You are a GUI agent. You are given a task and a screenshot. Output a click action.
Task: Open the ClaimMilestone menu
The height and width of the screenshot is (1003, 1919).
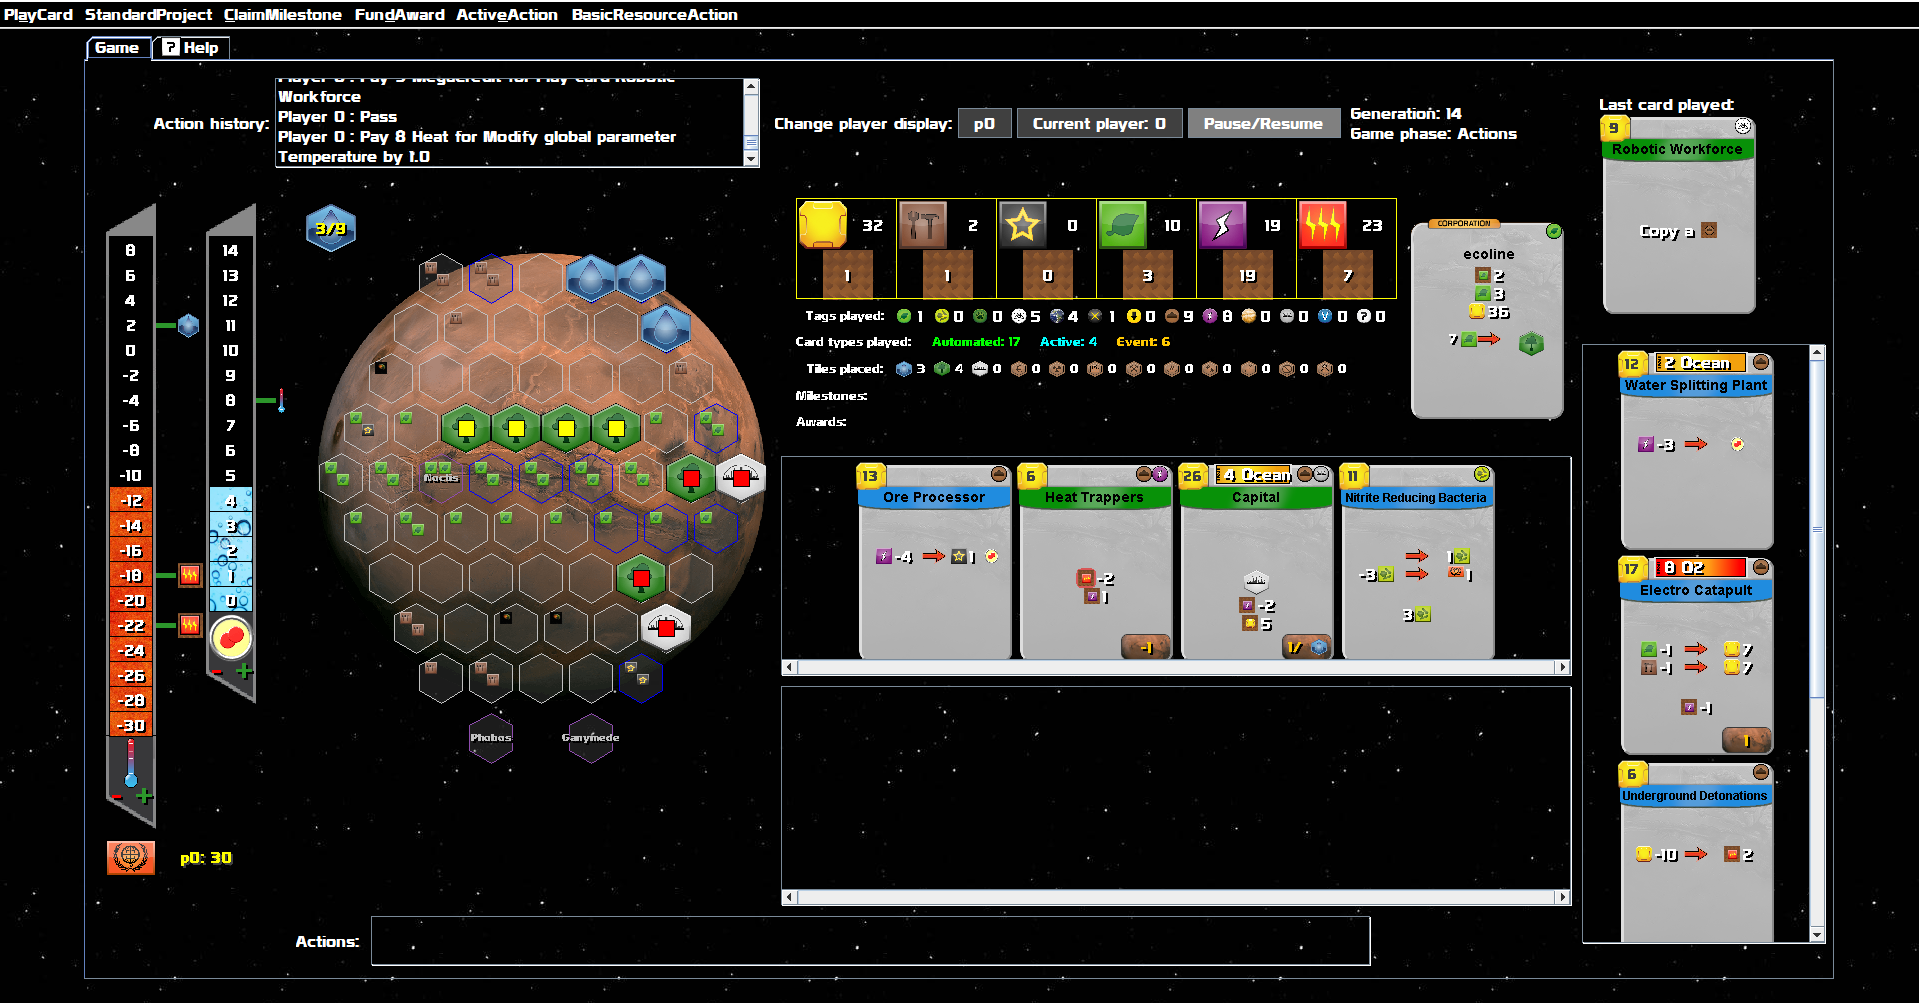[x=282, y=14]
